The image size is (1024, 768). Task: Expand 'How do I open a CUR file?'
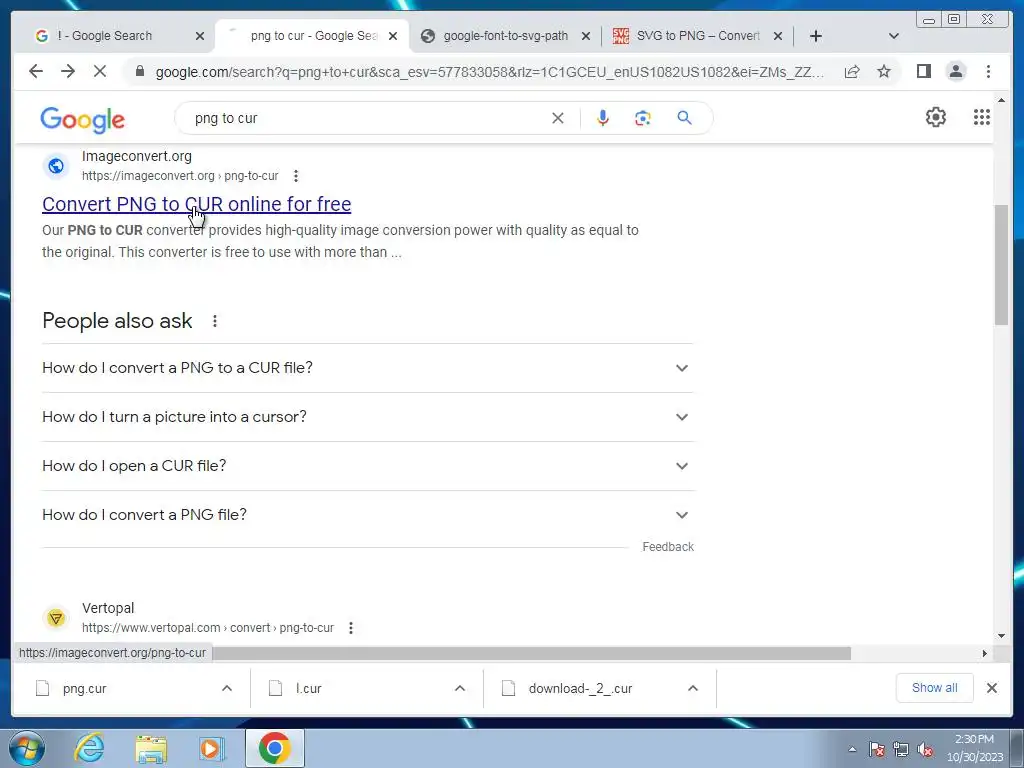tap(367, 466)
